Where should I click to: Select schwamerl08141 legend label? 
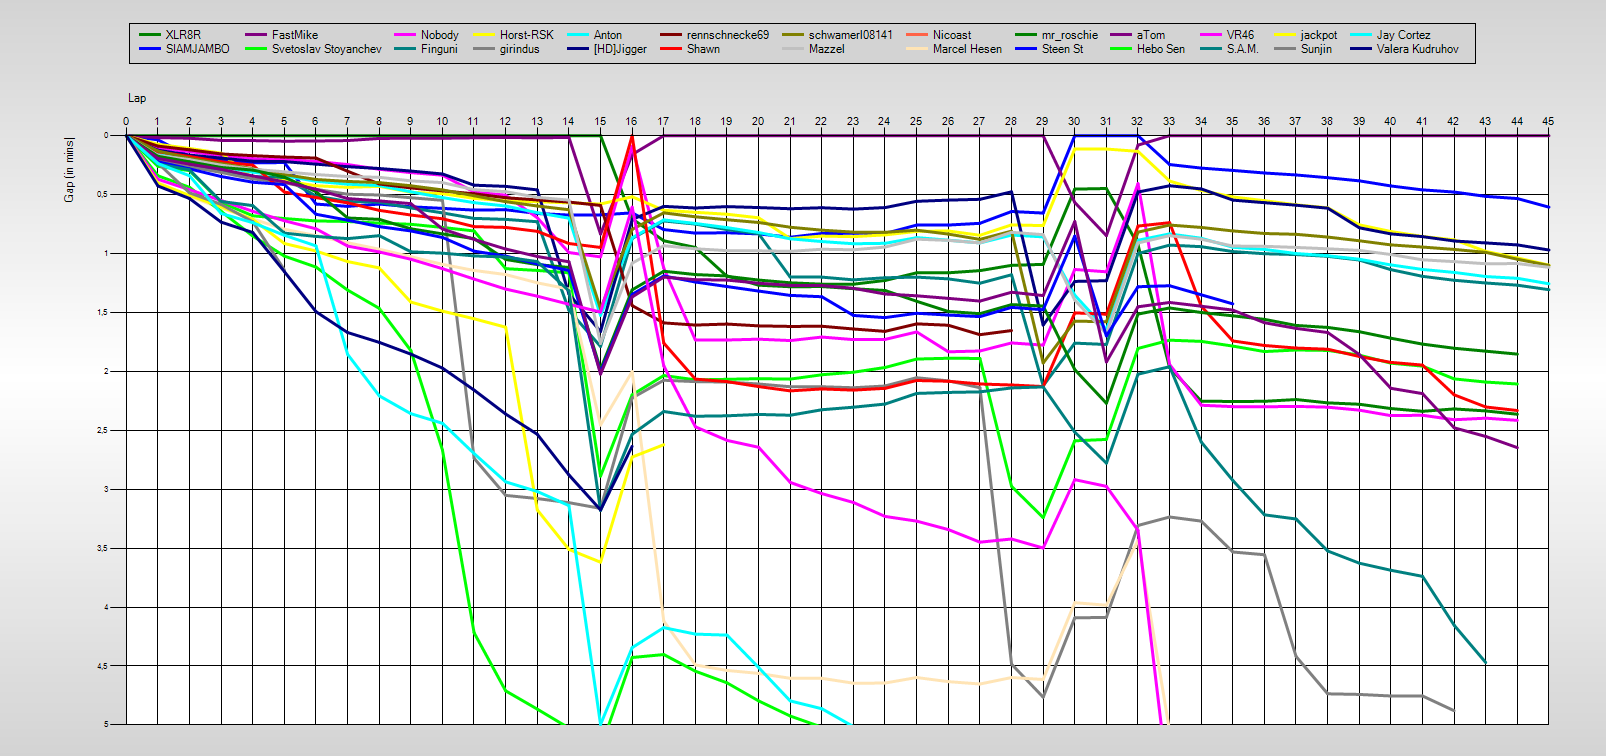point(850,35)
